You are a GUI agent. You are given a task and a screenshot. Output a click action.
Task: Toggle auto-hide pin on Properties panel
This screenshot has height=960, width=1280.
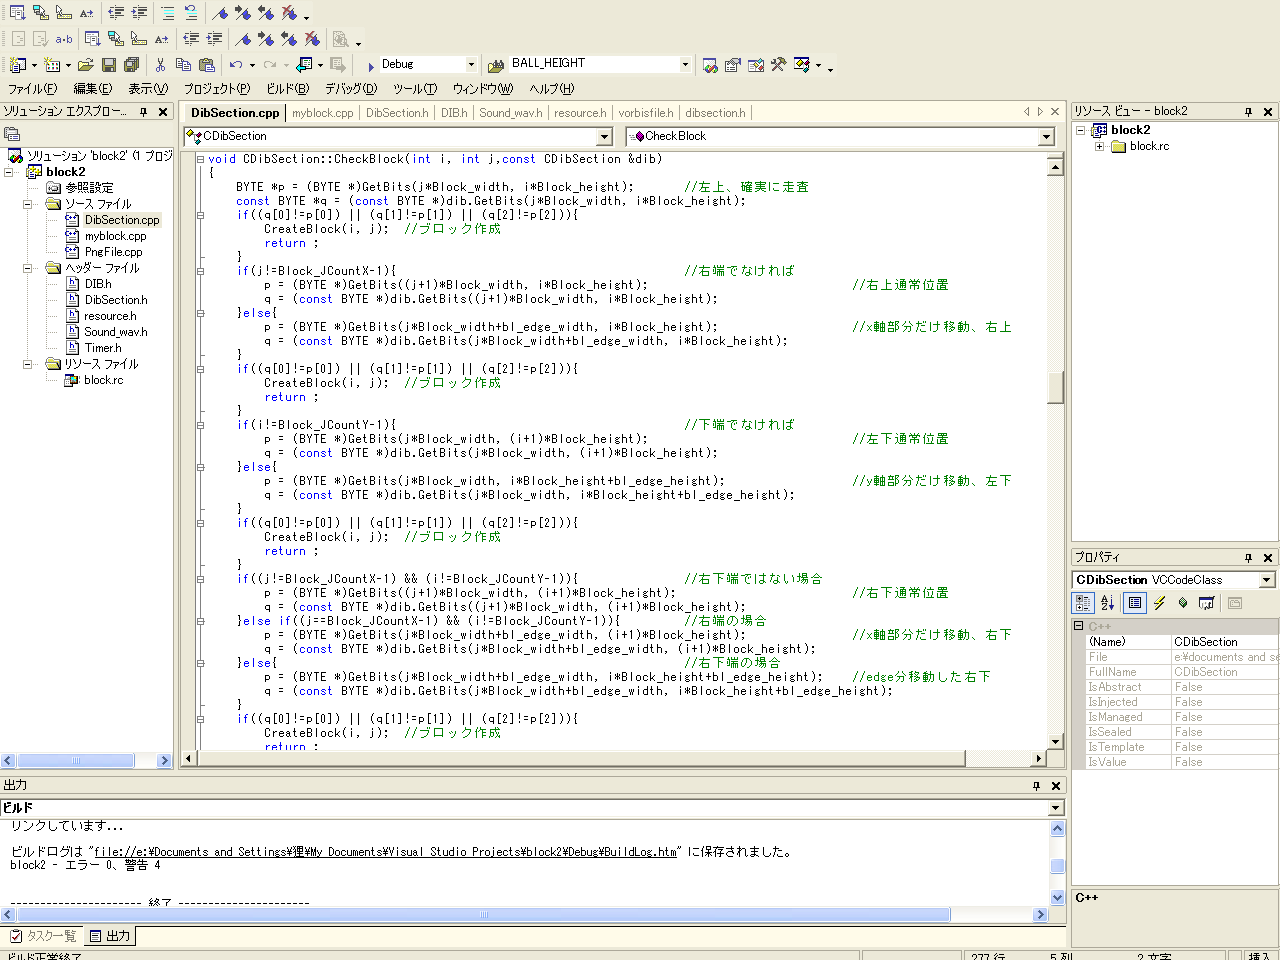tap(1248, 558)
